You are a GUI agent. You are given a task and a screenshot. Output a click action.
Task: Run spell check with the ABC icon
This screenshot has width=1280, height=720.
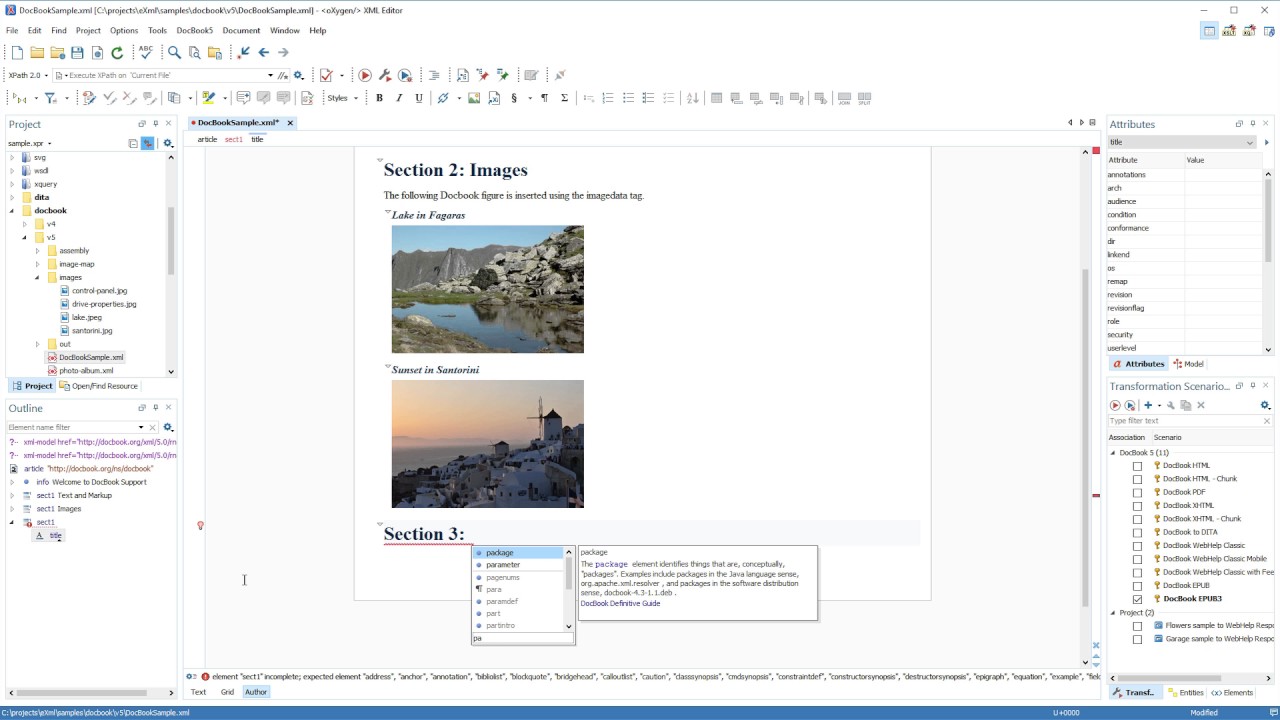point(146,52)
